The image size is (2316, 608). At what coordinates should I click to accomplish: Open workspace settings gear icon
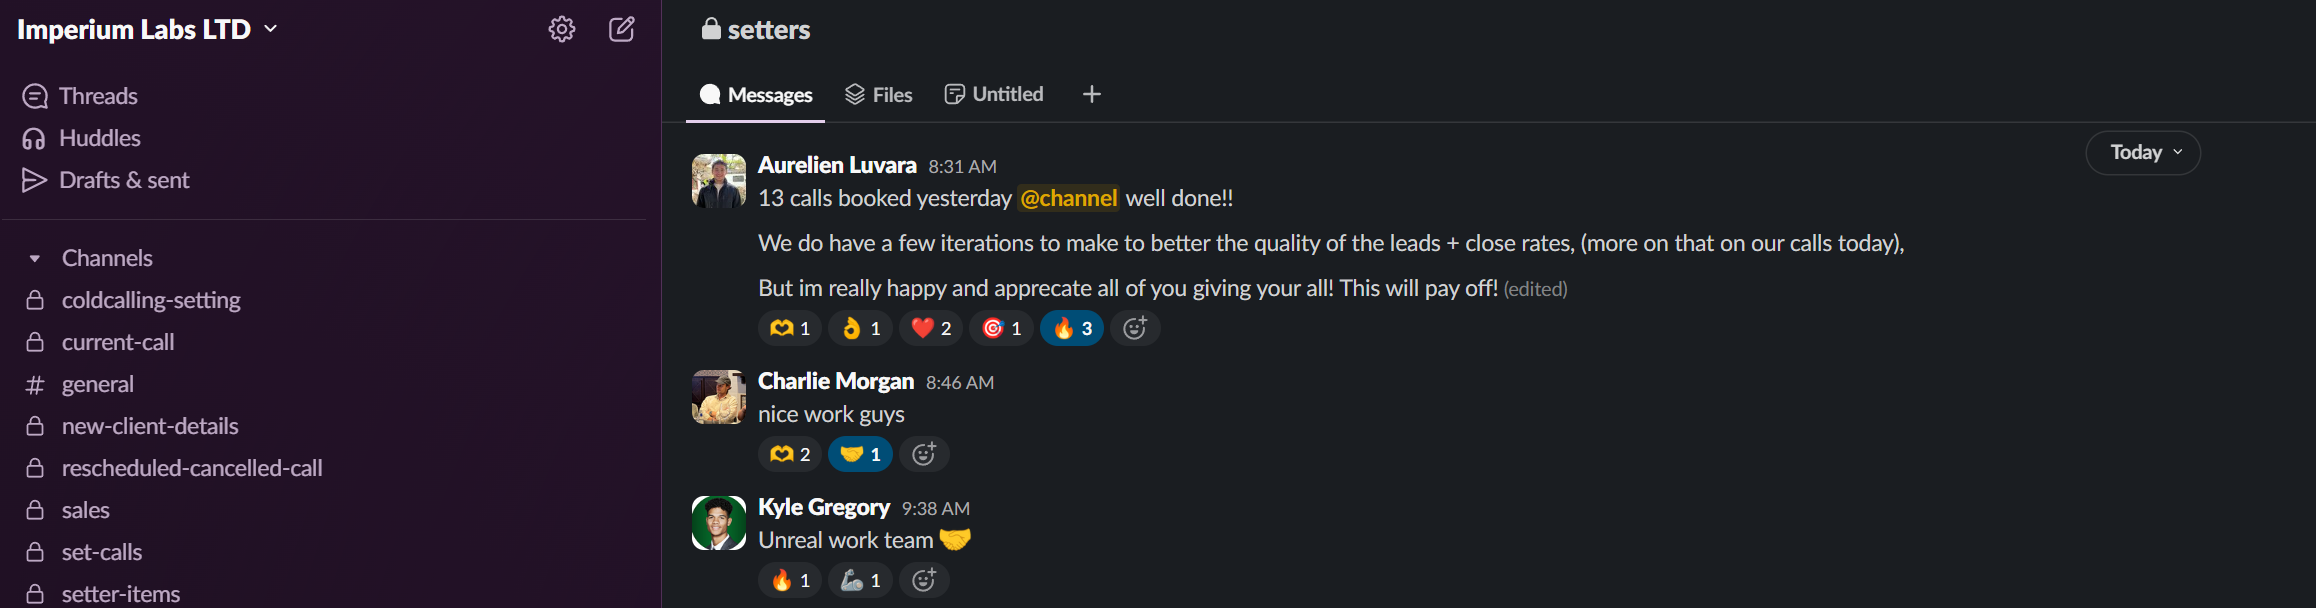[562, 29]
